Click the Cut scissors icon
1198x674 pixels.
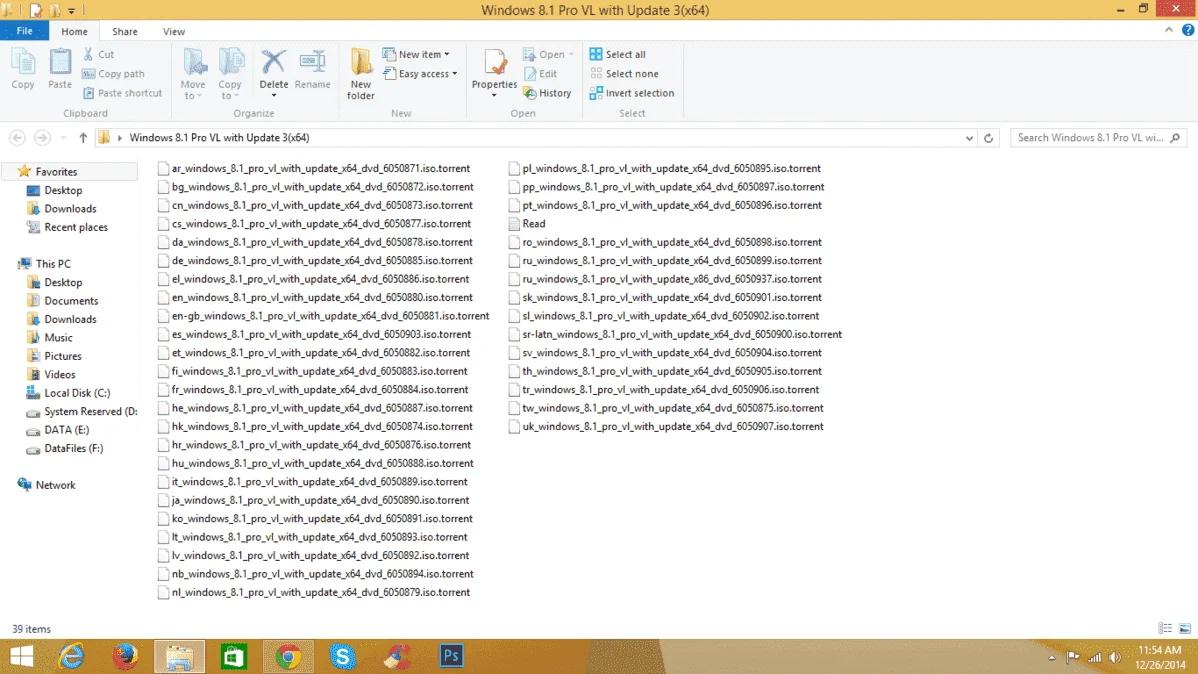click(x=89, y=54)
